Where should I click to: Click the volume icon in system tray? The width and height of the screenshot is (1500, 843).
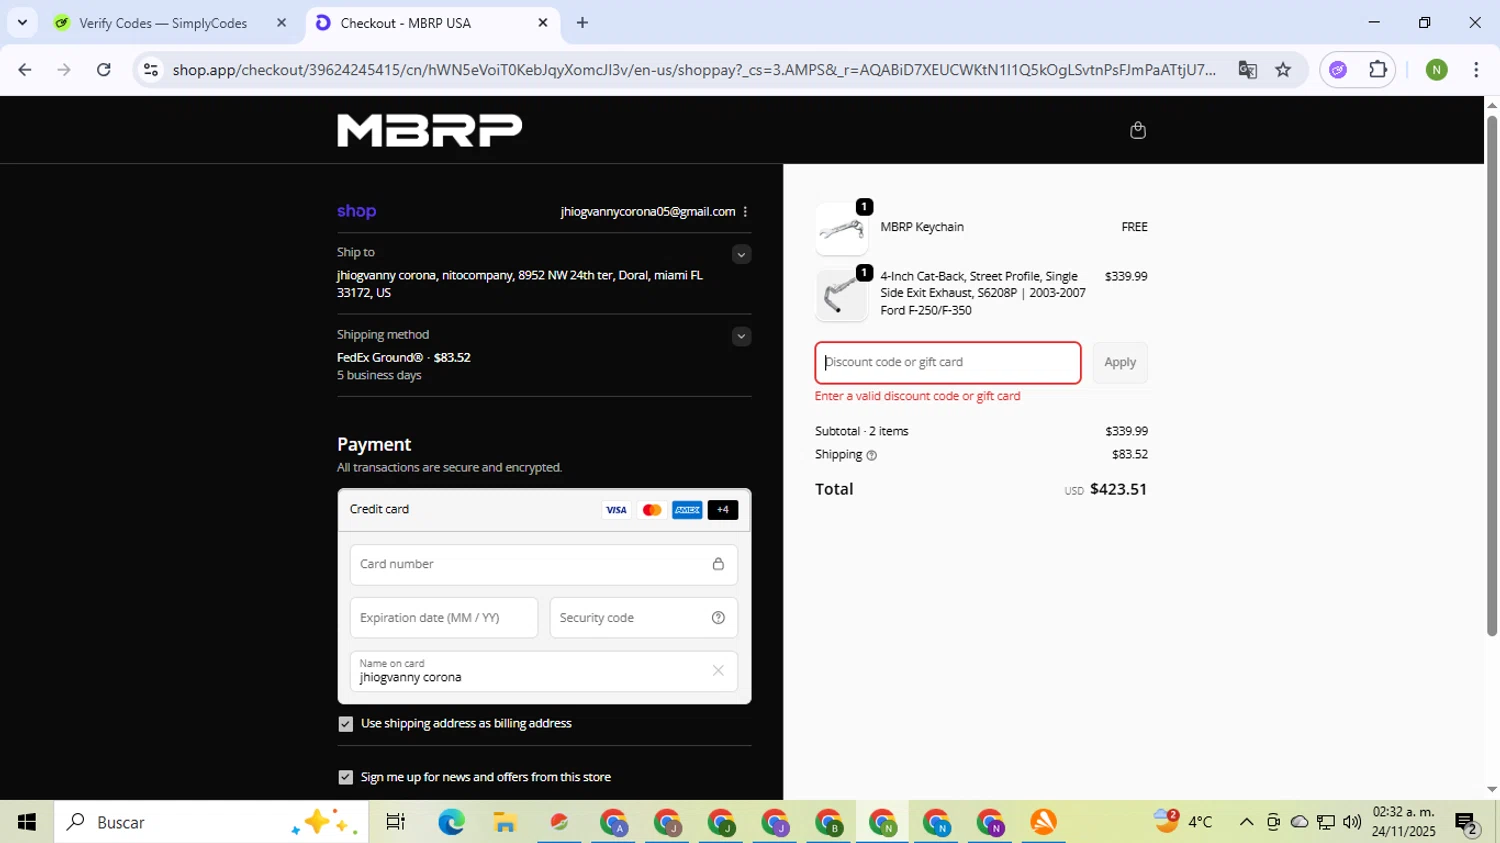(1352, 822)
